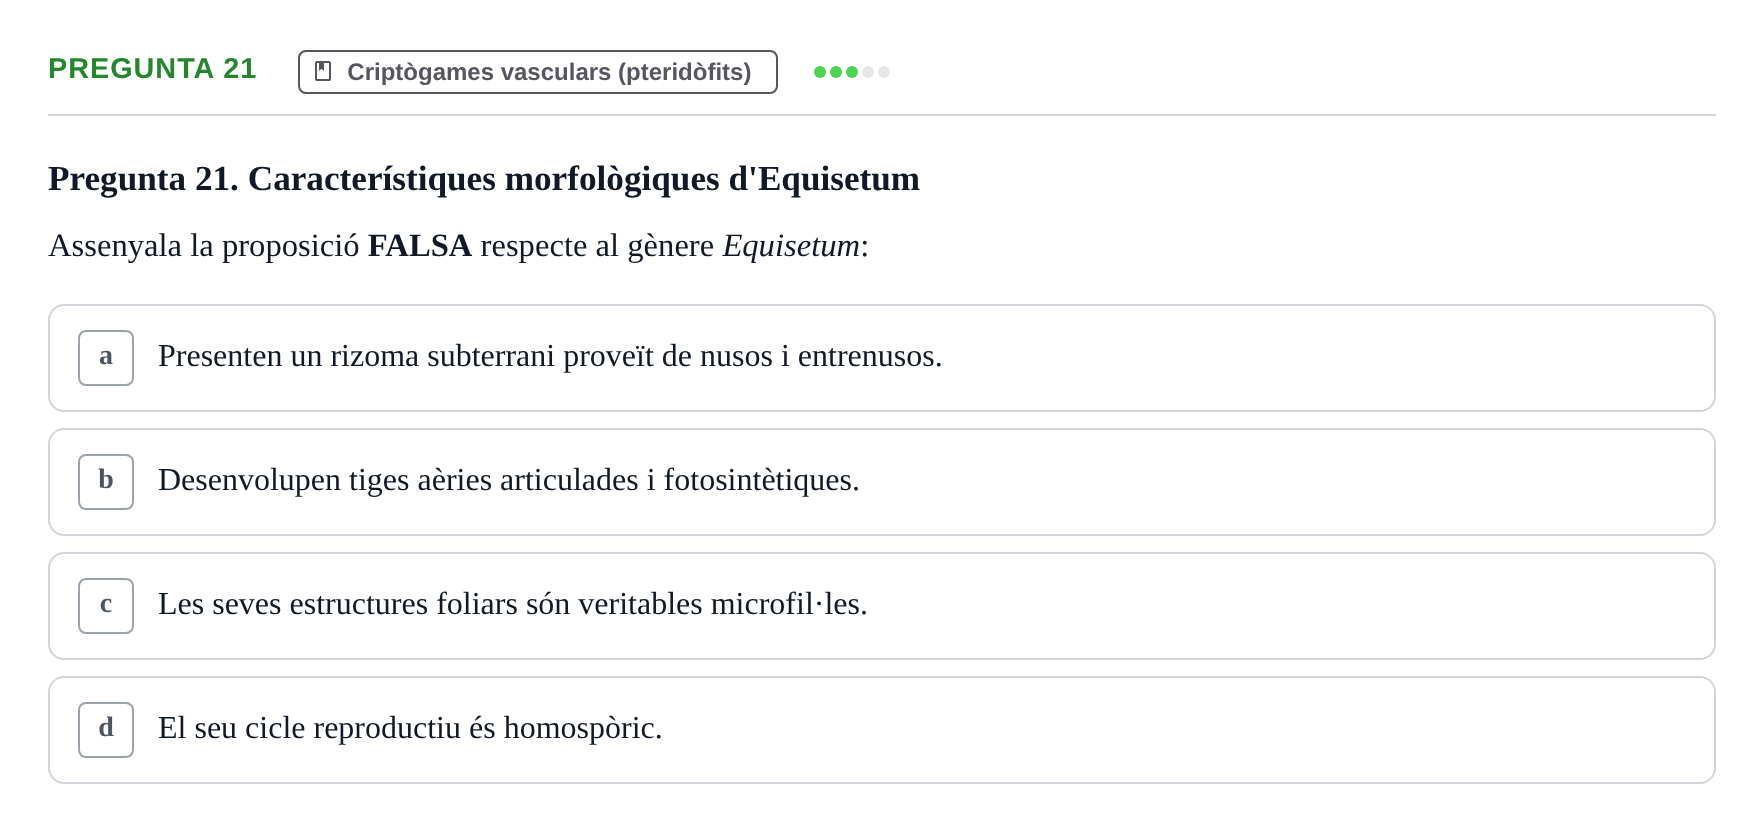Click the PREGUNTA 21 header label
1764x832 pixels.
pyautogui.click(x=152, y=68)
